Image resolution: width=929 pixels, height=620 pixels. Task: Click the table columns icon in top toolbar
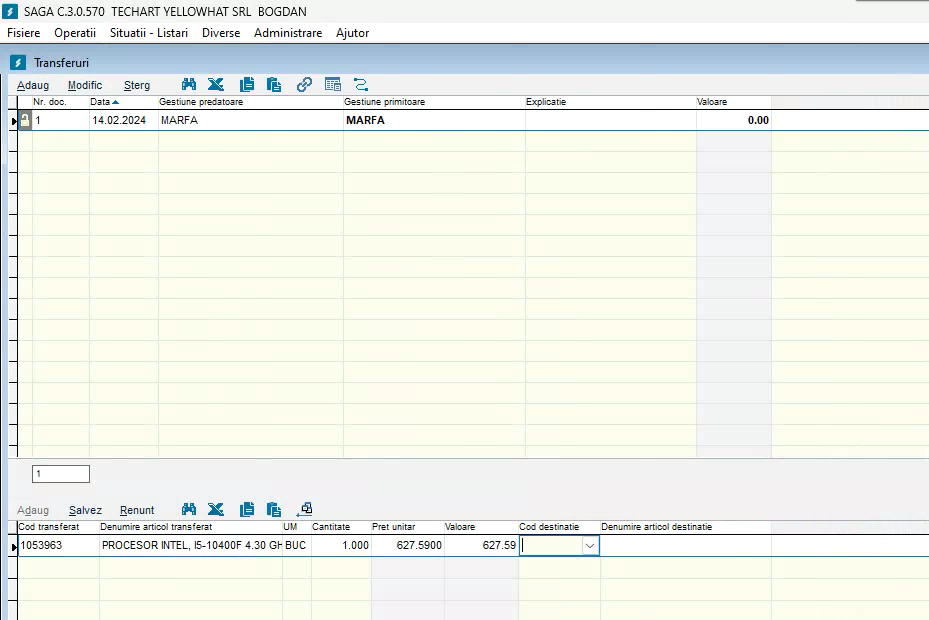tap(333, 85)
